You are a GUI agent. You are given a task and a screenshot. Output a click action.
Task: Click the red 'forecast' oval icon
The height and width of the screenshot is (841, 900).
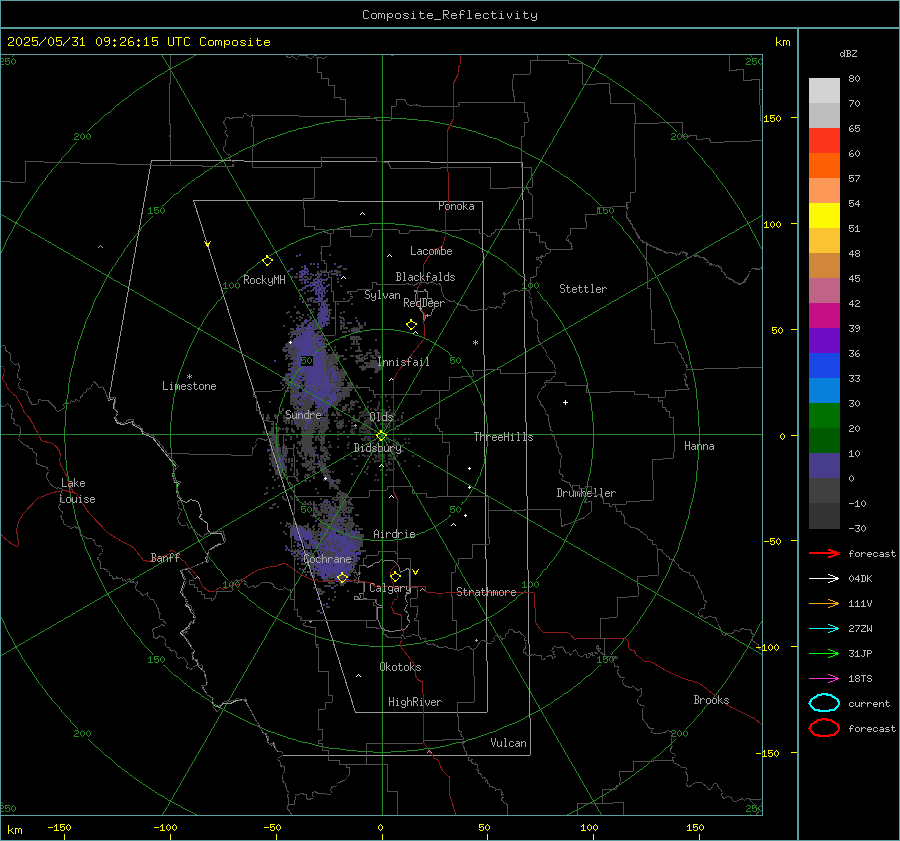(x=824, y=728)
